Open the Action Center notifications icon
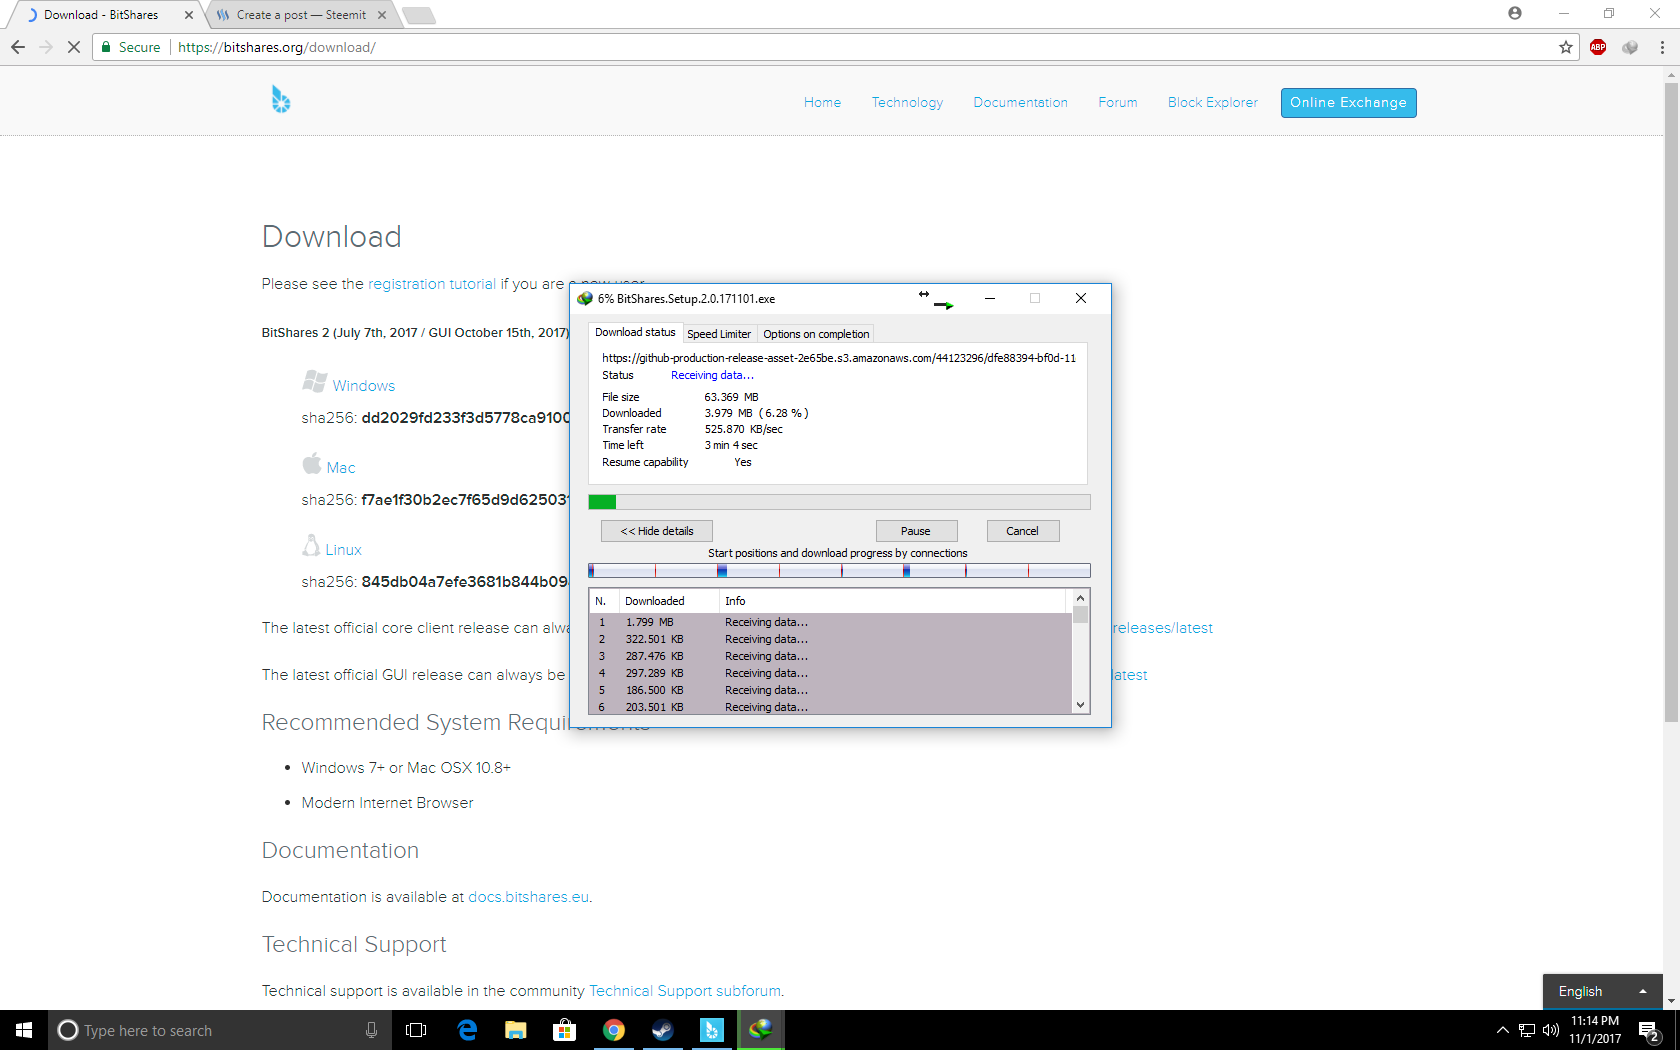Viewport: 1680px width, 1050px height. coord(1650,1031)
